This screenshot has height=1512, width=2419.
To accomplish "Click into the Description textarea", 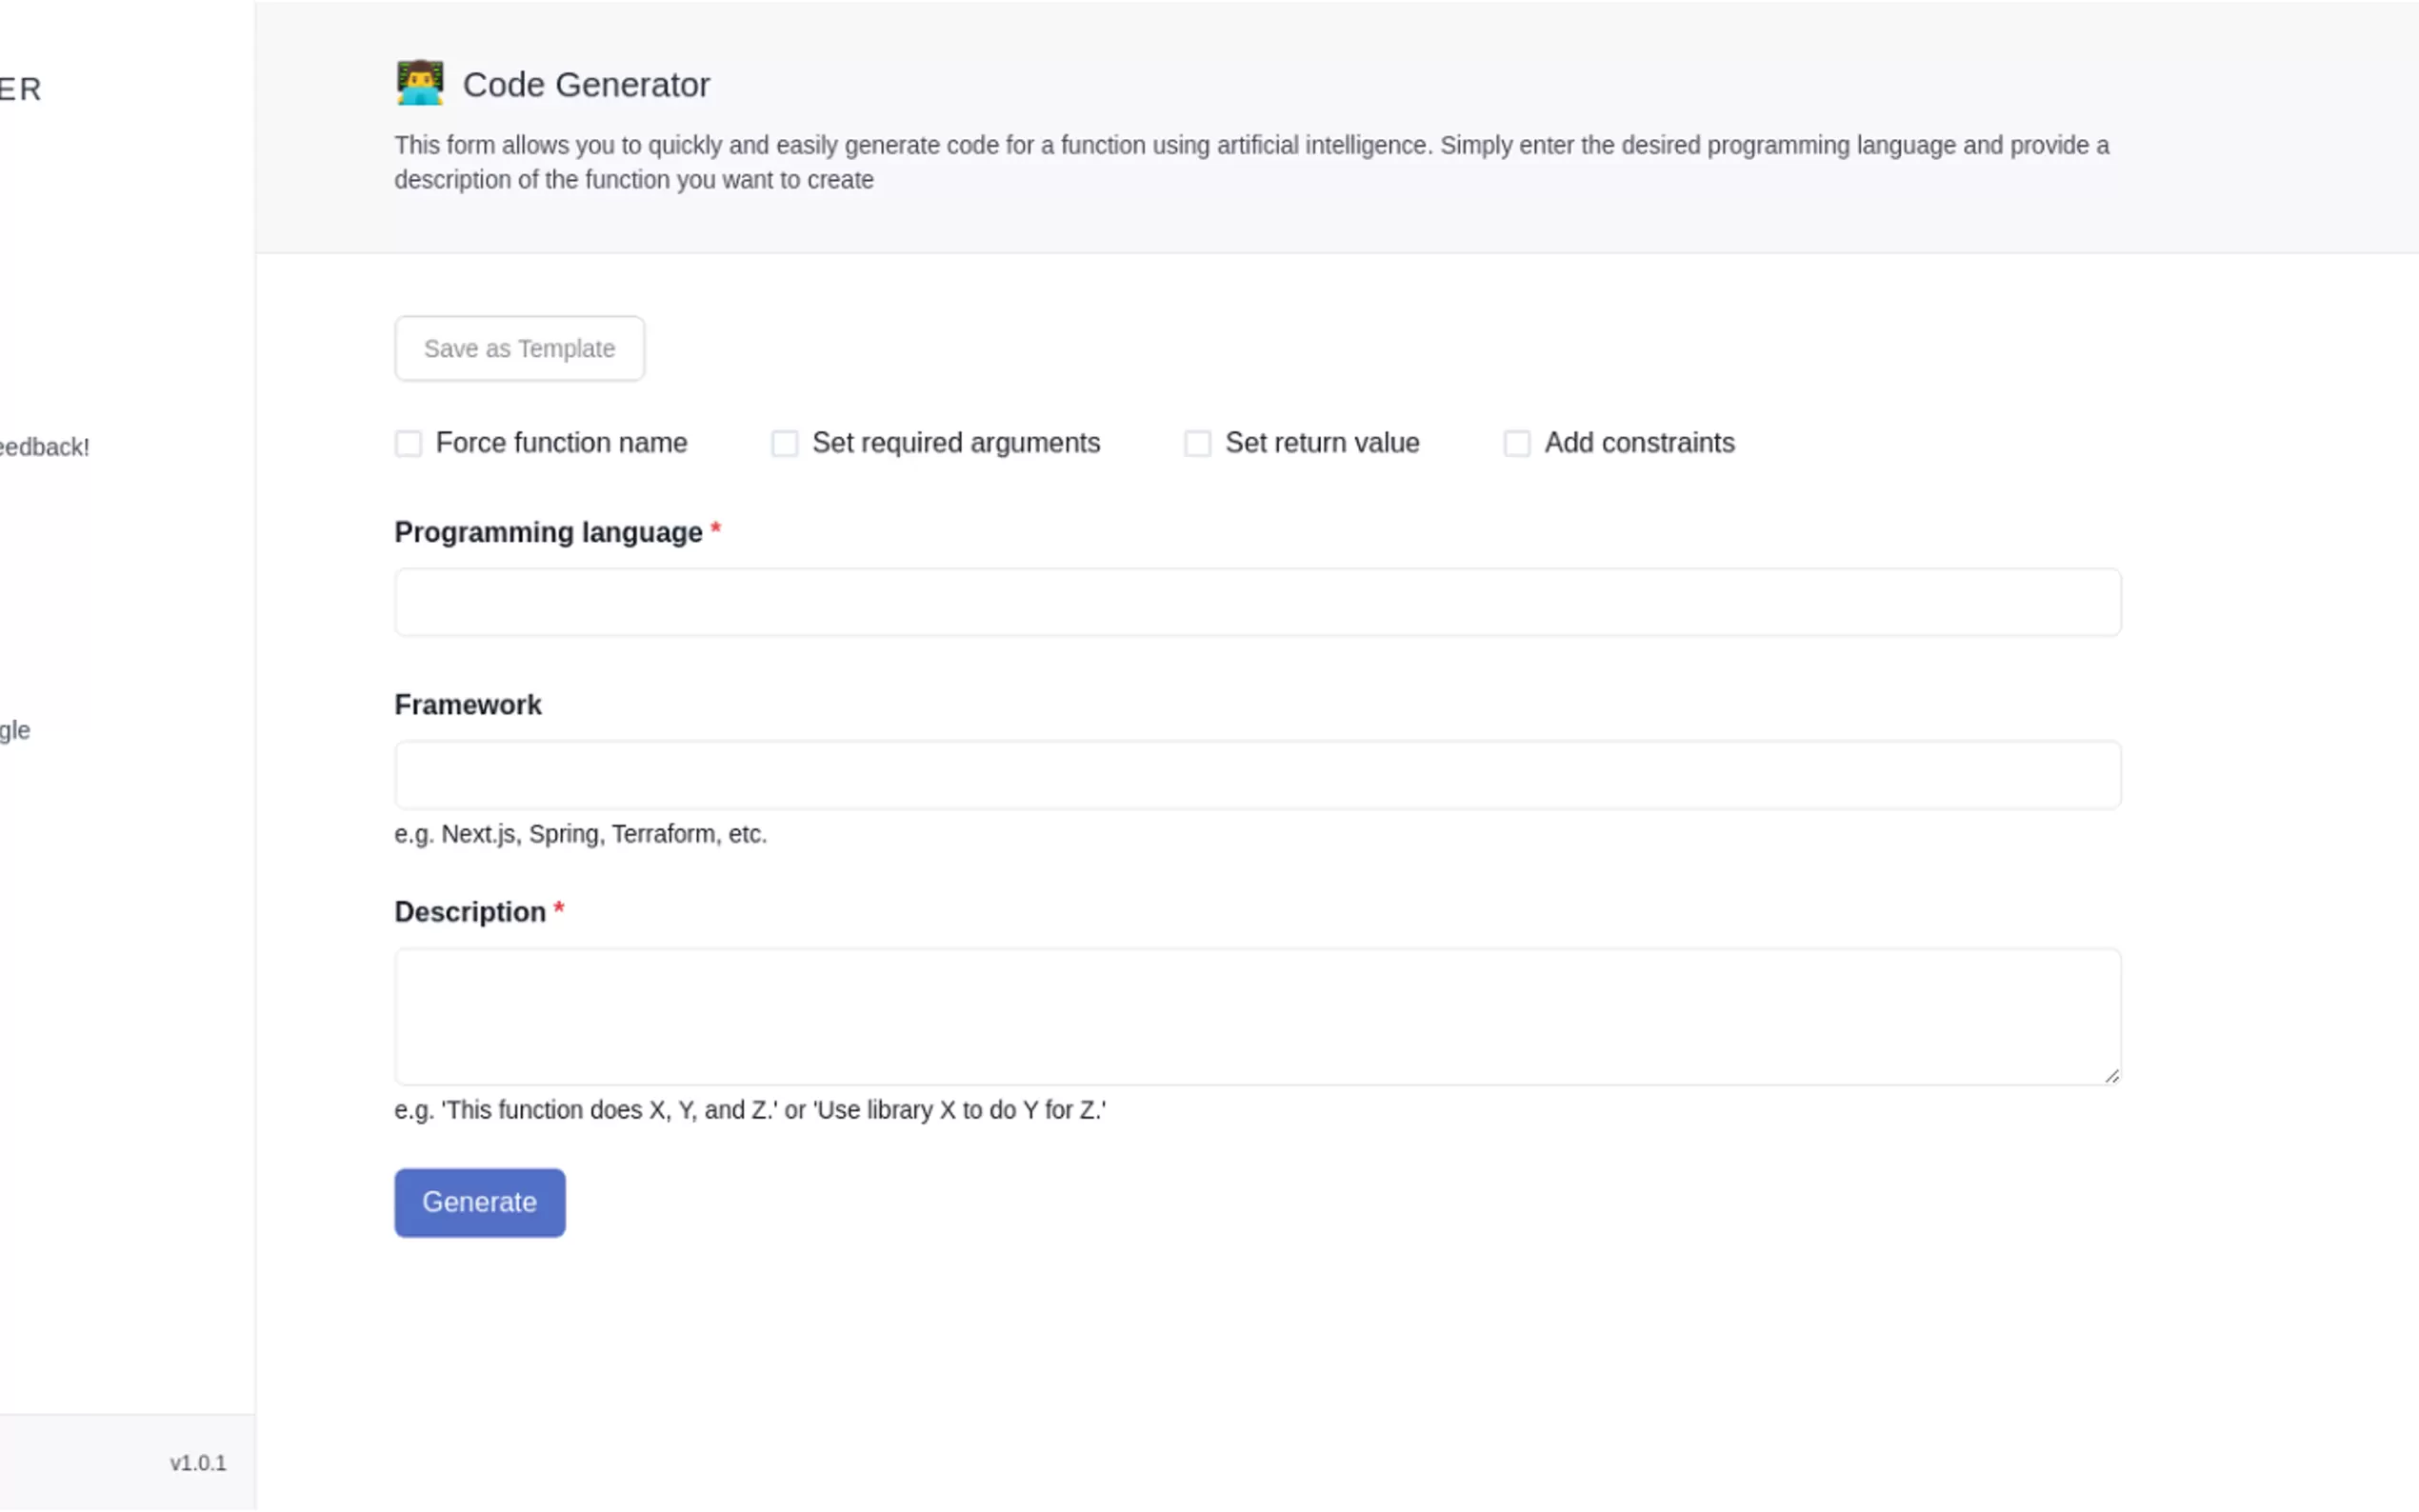I will [1256, 1016].
